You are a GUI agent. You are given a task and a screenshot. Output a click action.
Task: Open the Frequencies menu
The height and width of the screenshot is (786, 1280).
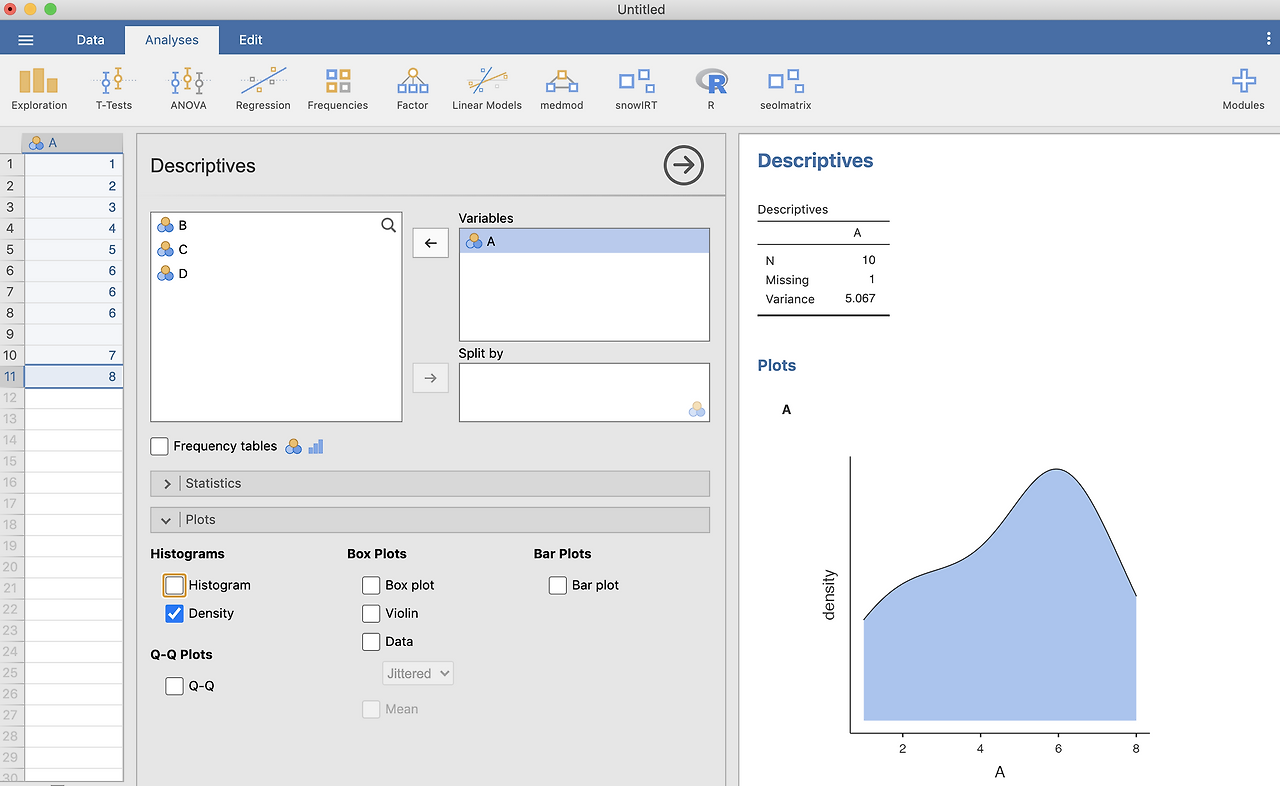(338, 89)
